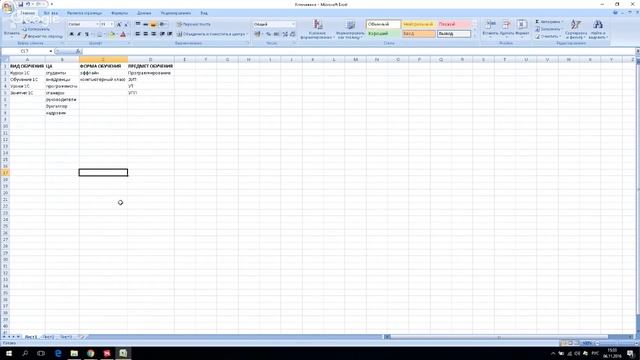Align text left

pyautogui.click(x=138, y=34)
